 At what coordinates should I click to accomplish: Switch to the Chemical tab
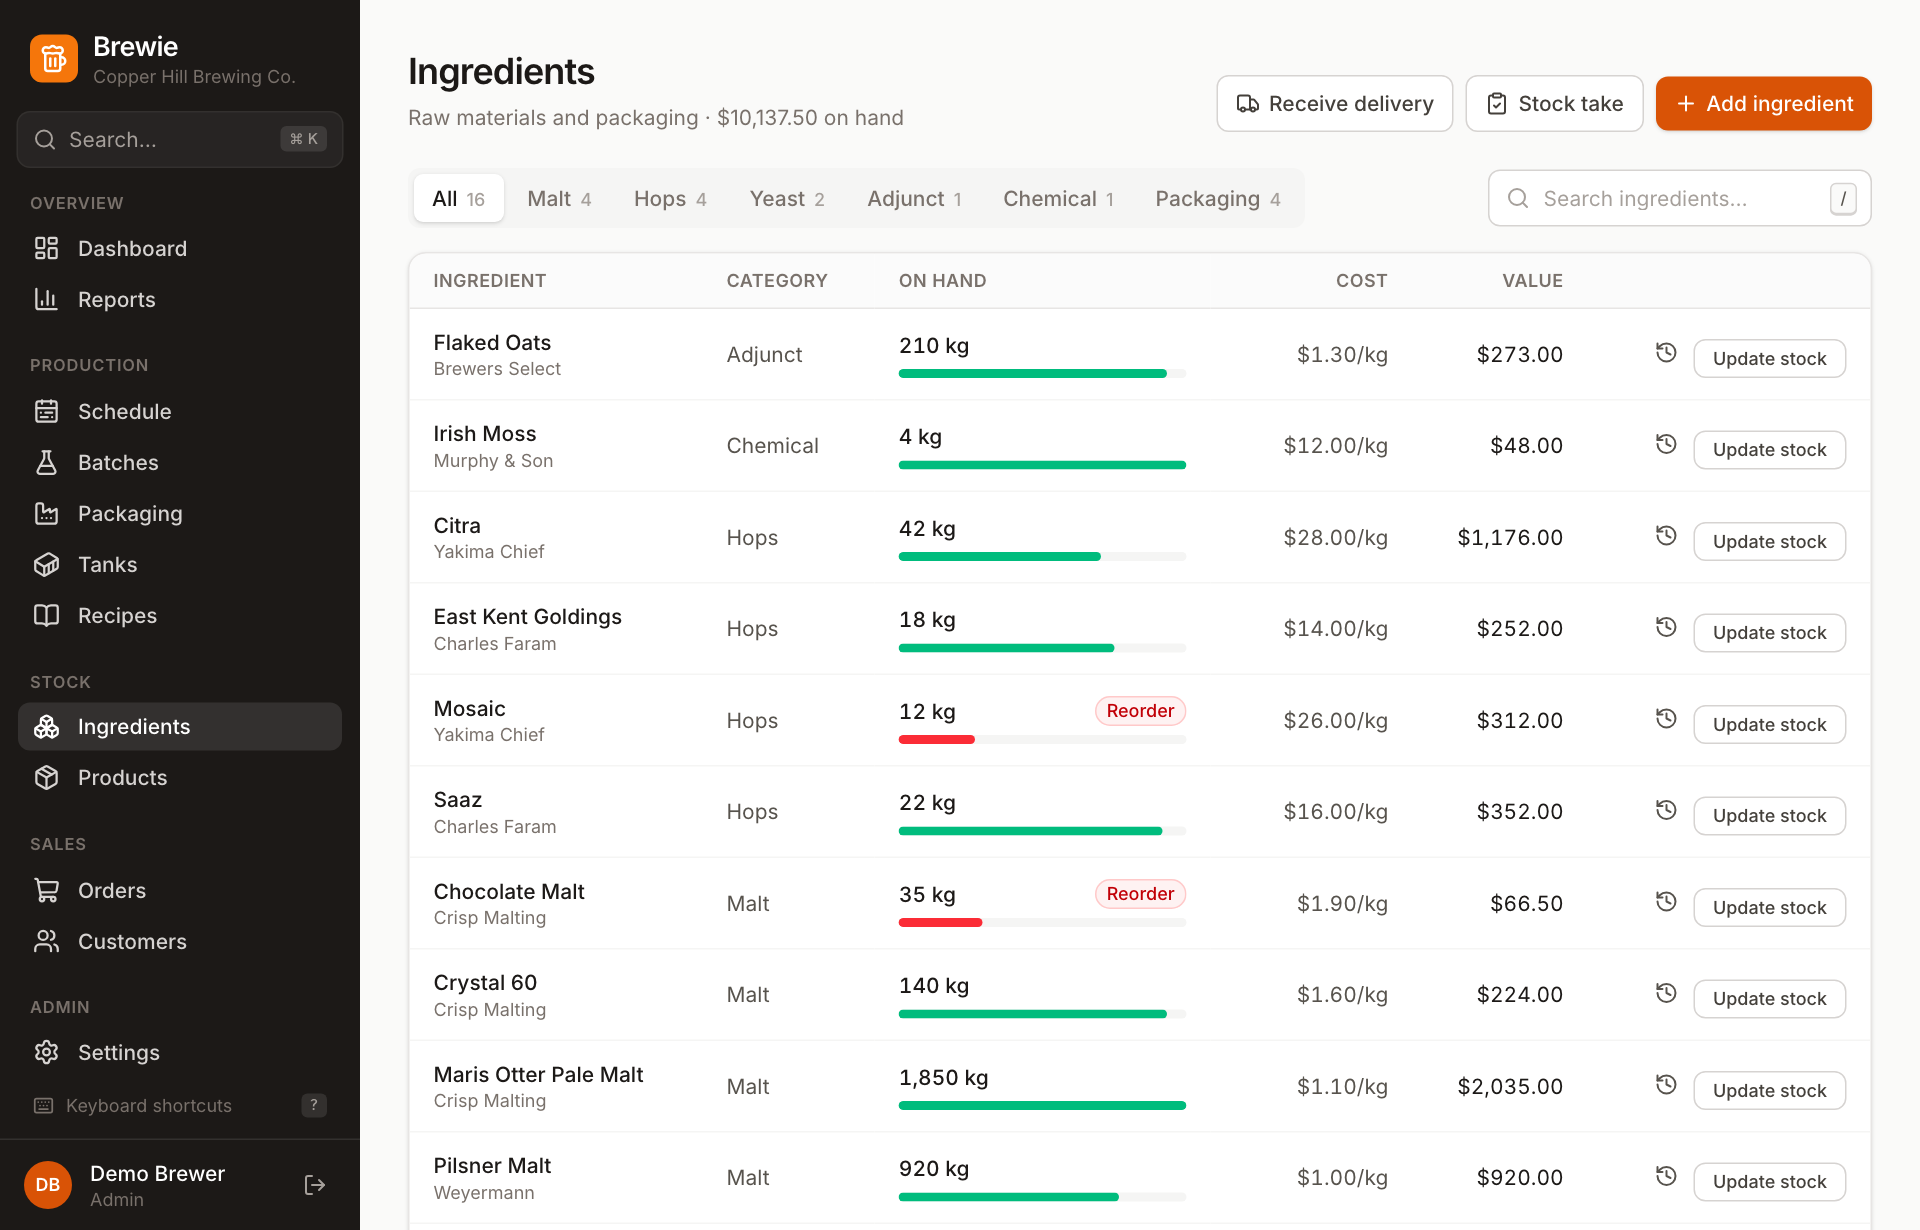tap(1058, 198)
